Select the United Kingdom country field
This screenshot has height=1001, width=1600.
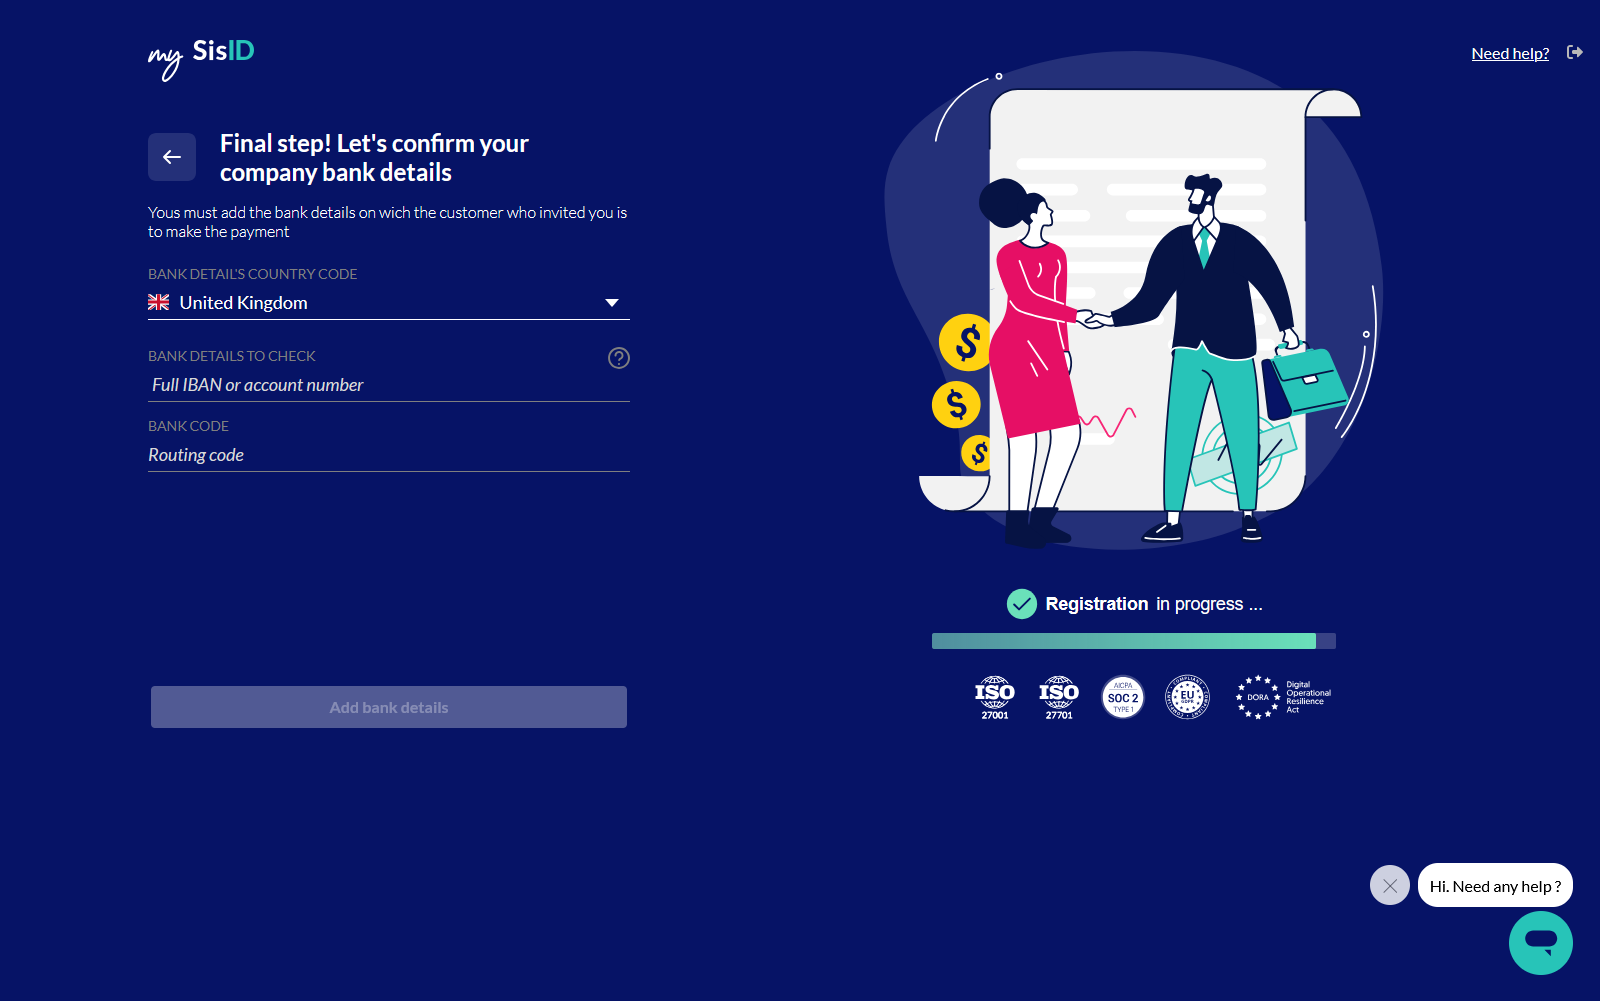click(389, 303)
